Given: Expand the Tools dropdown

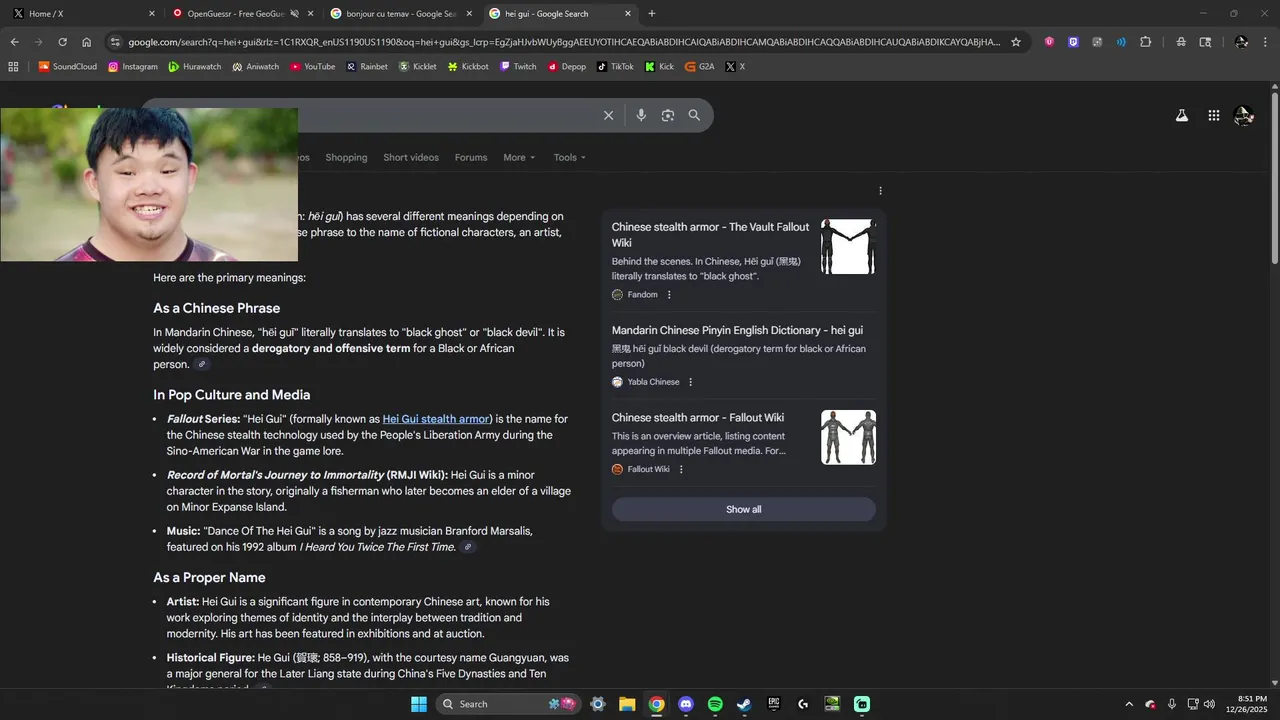Looking at the screenshot, I should (x=570, y=157).
